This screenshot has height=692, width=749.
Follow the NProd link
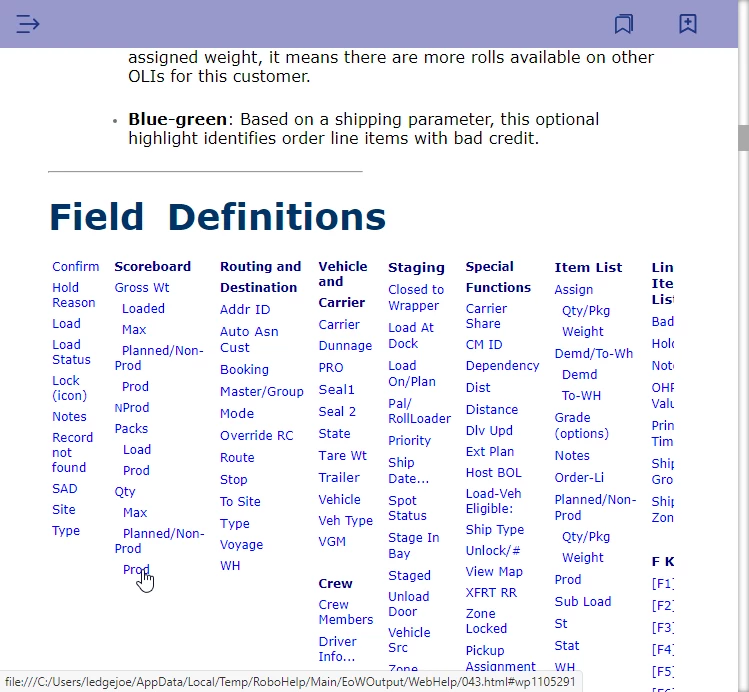click(132, 407)
